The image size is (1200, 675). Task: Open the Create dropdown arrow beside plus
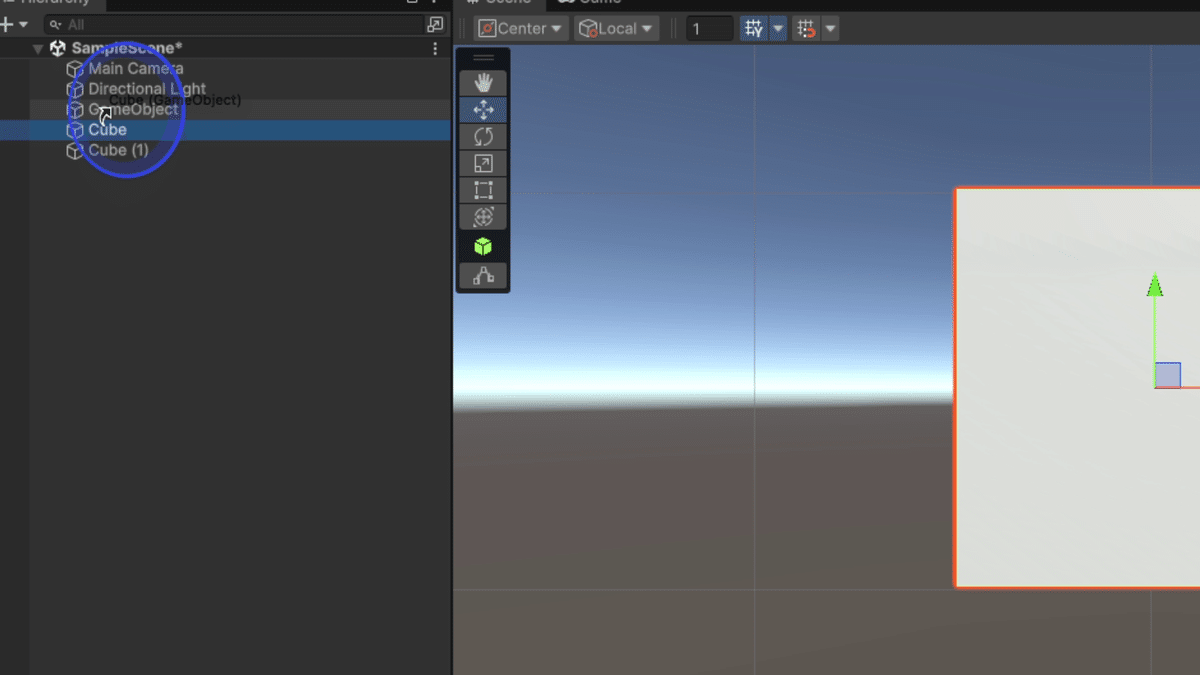[24, 25]
